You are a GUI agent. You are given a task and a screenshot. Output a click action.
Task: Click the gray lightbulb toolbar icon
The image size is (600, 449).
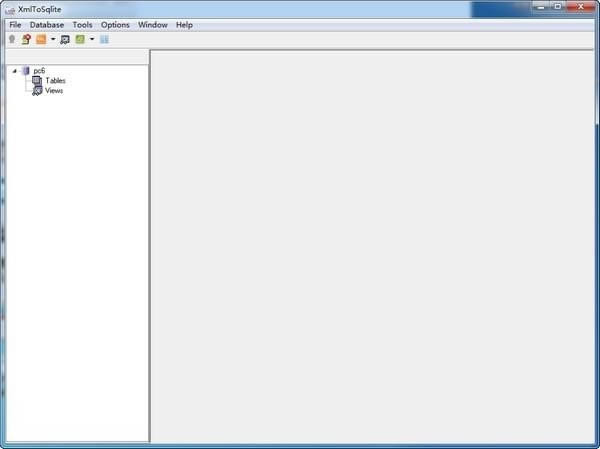(12, 39)
